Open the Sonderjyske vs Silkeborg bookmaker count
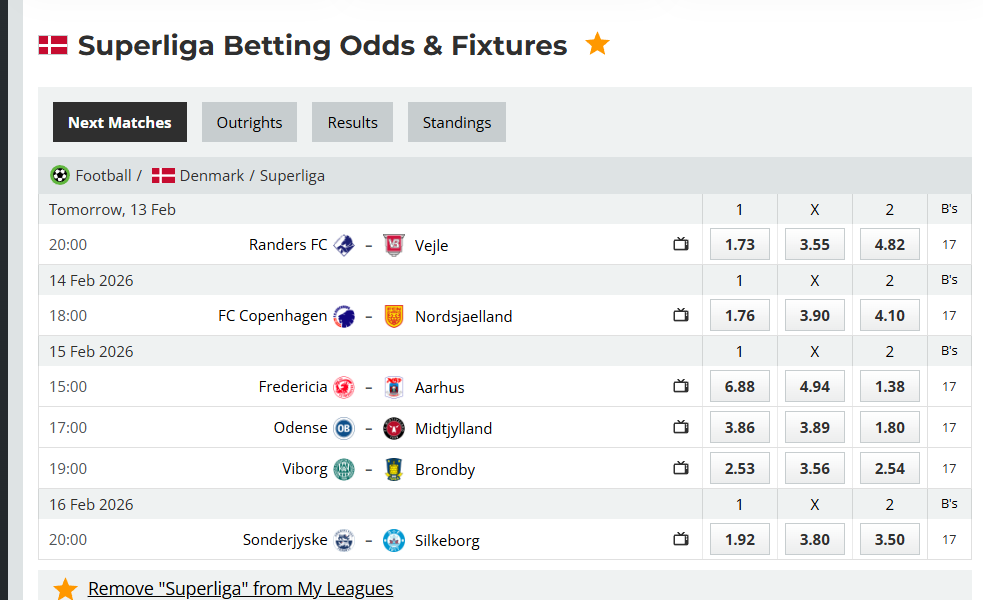Screen dimensions: 983x600 click(949, 540)
